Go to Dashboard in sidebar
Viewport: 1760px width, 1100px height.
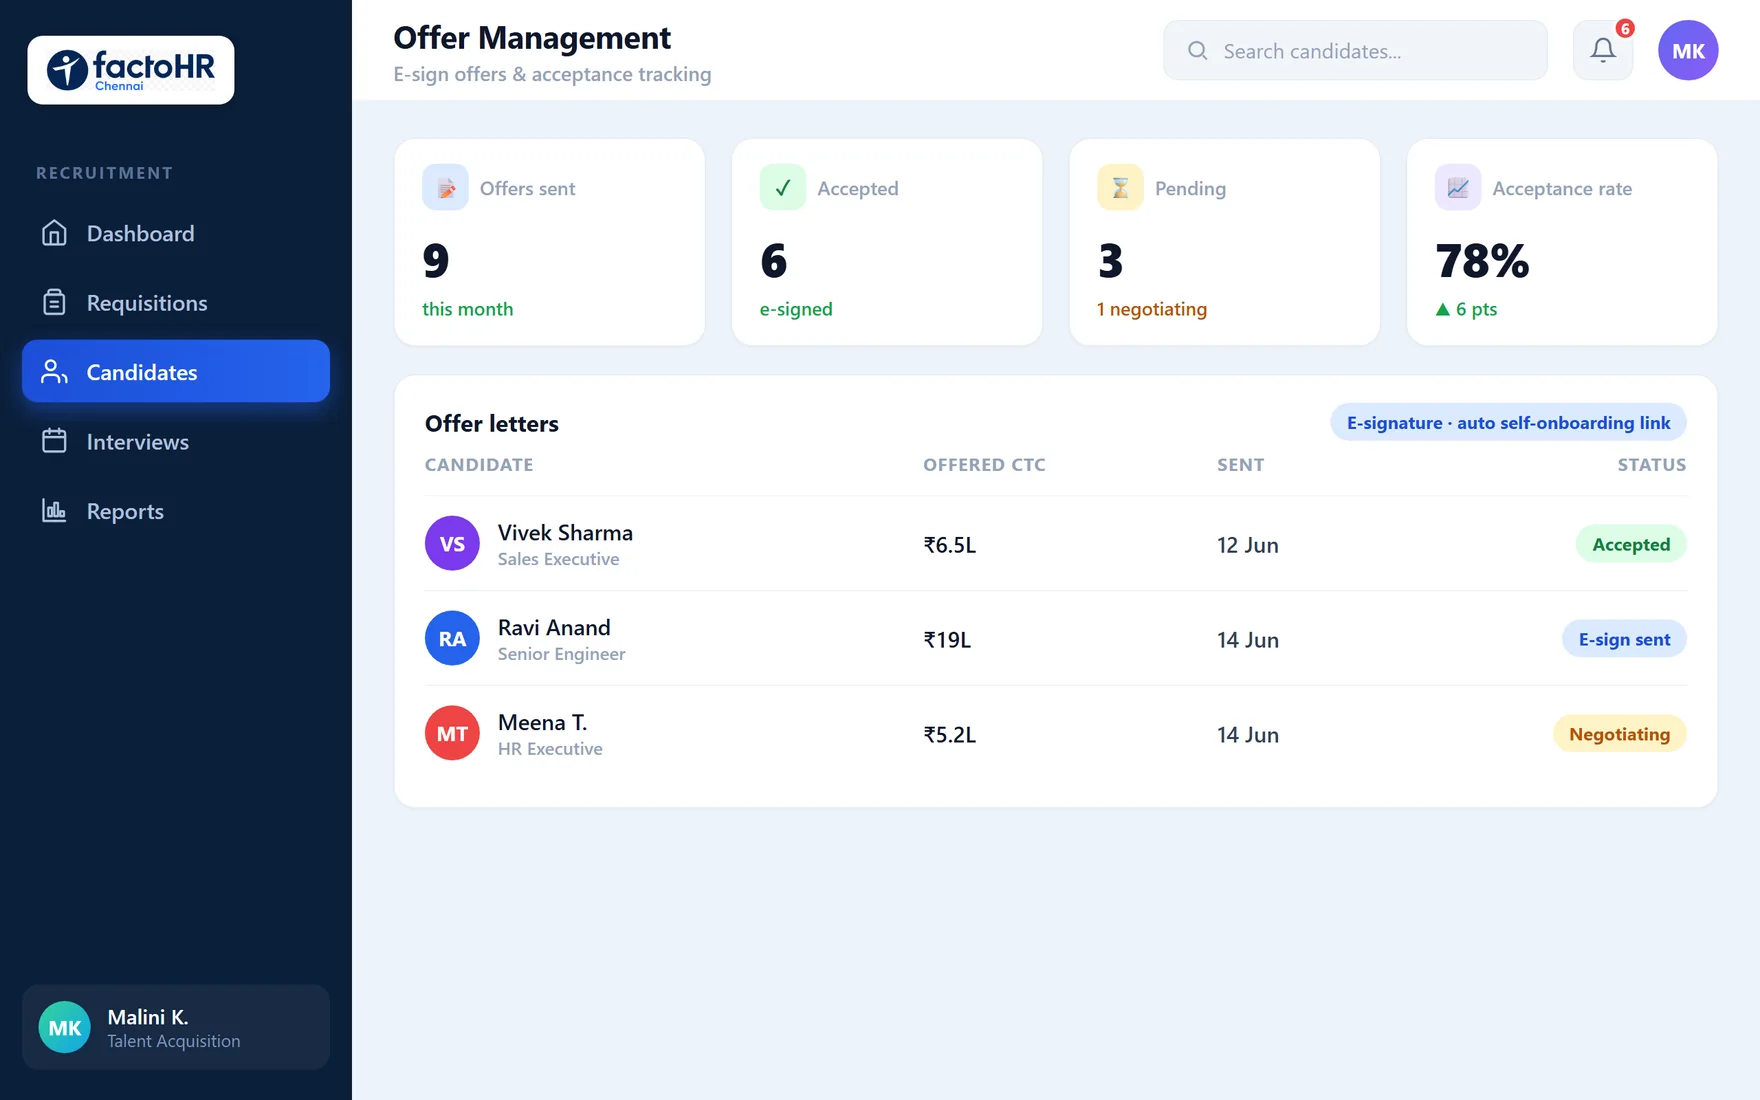coord(176,233)
